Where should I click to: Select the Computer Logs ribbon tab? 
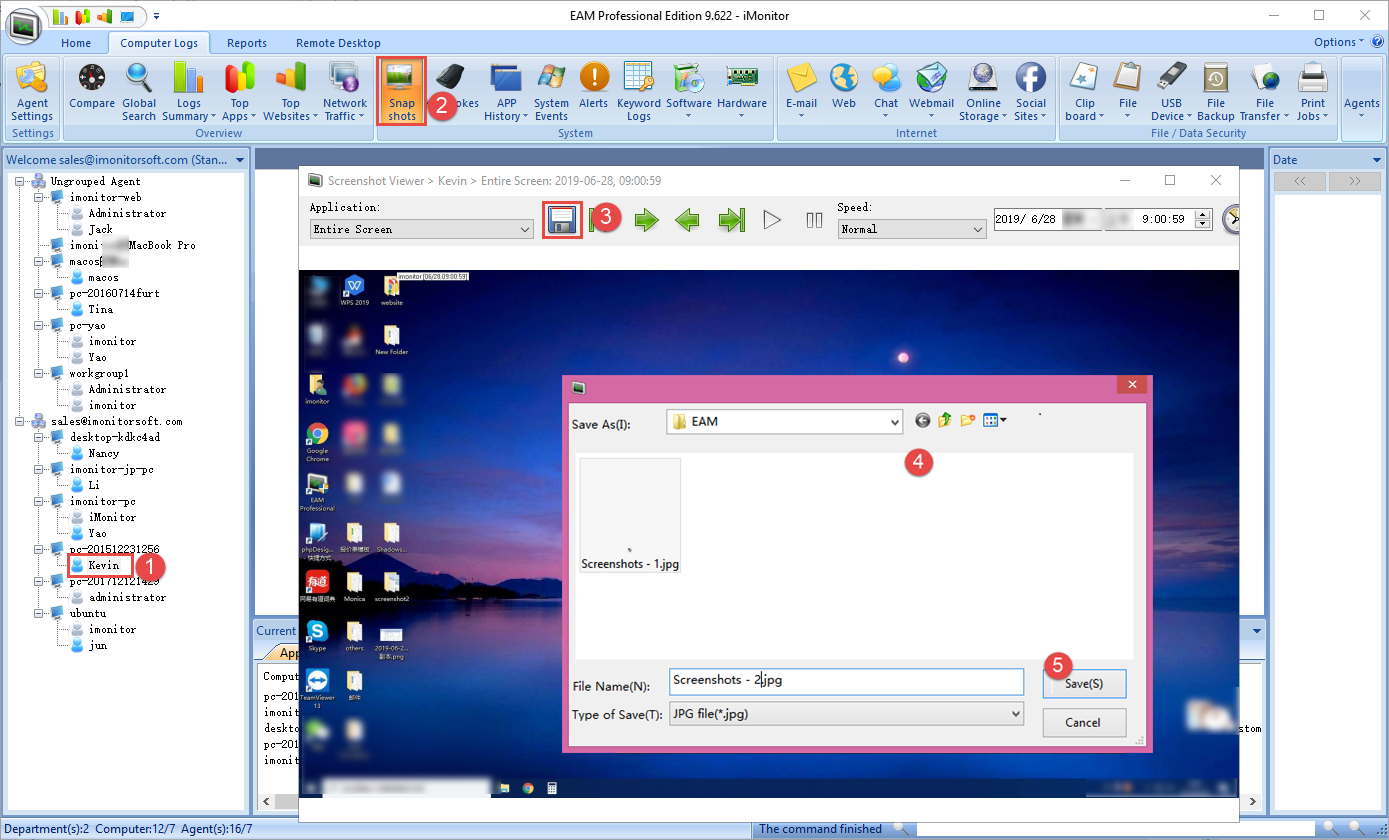[x=160, y=43]
